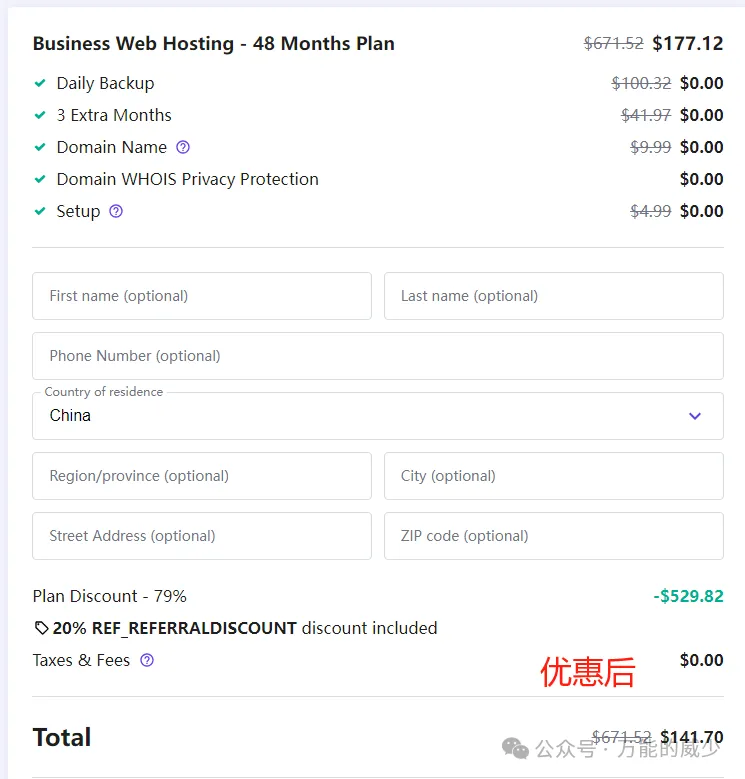Click the Business Web Hosting plan title

[213, 44]
